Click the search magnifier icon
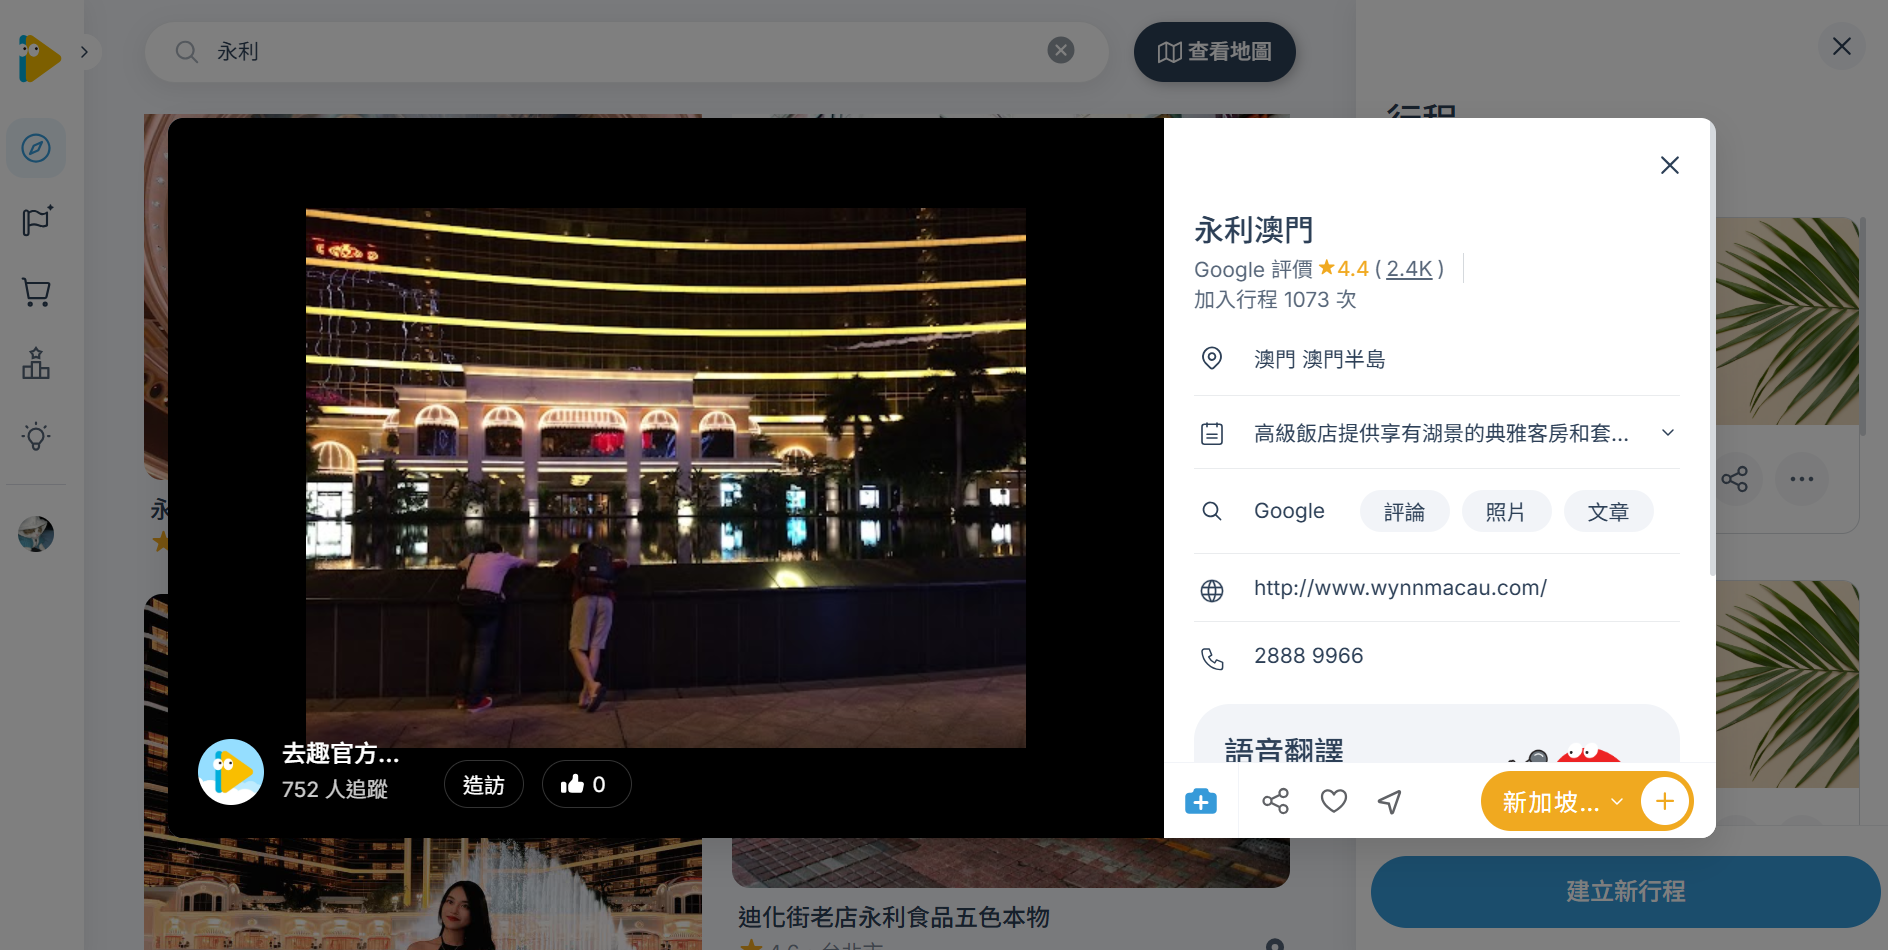Viewport: 1888px width, 950px height. pyautogui.click(x=187, y=52)
